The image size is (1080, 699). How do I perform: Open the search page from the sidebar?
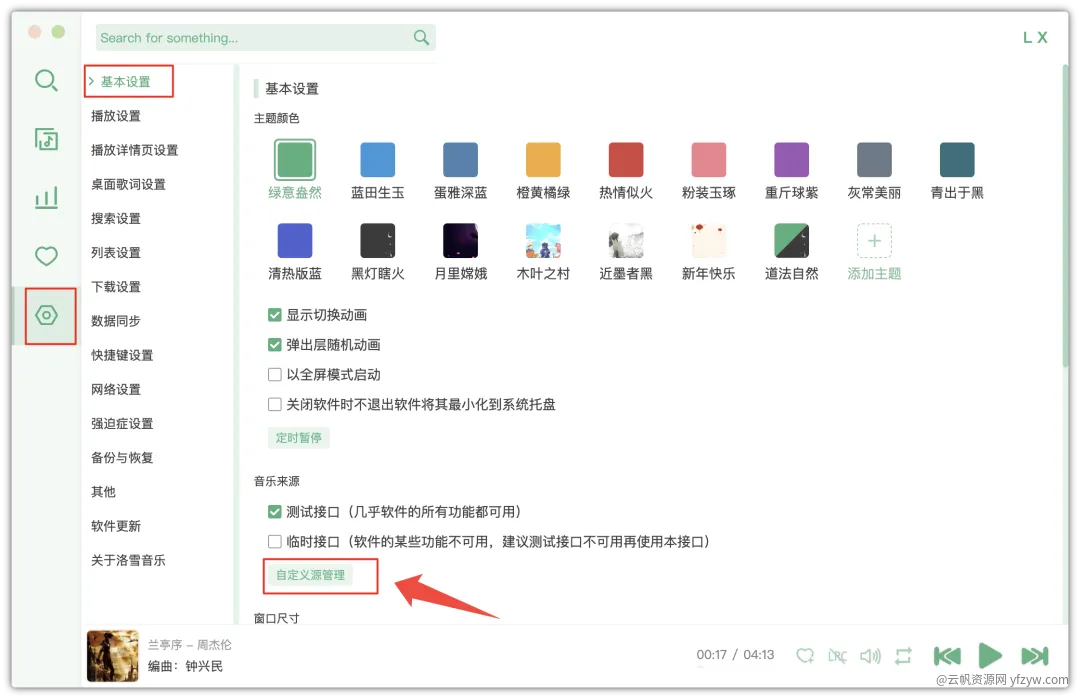click(x=46, y=80)
